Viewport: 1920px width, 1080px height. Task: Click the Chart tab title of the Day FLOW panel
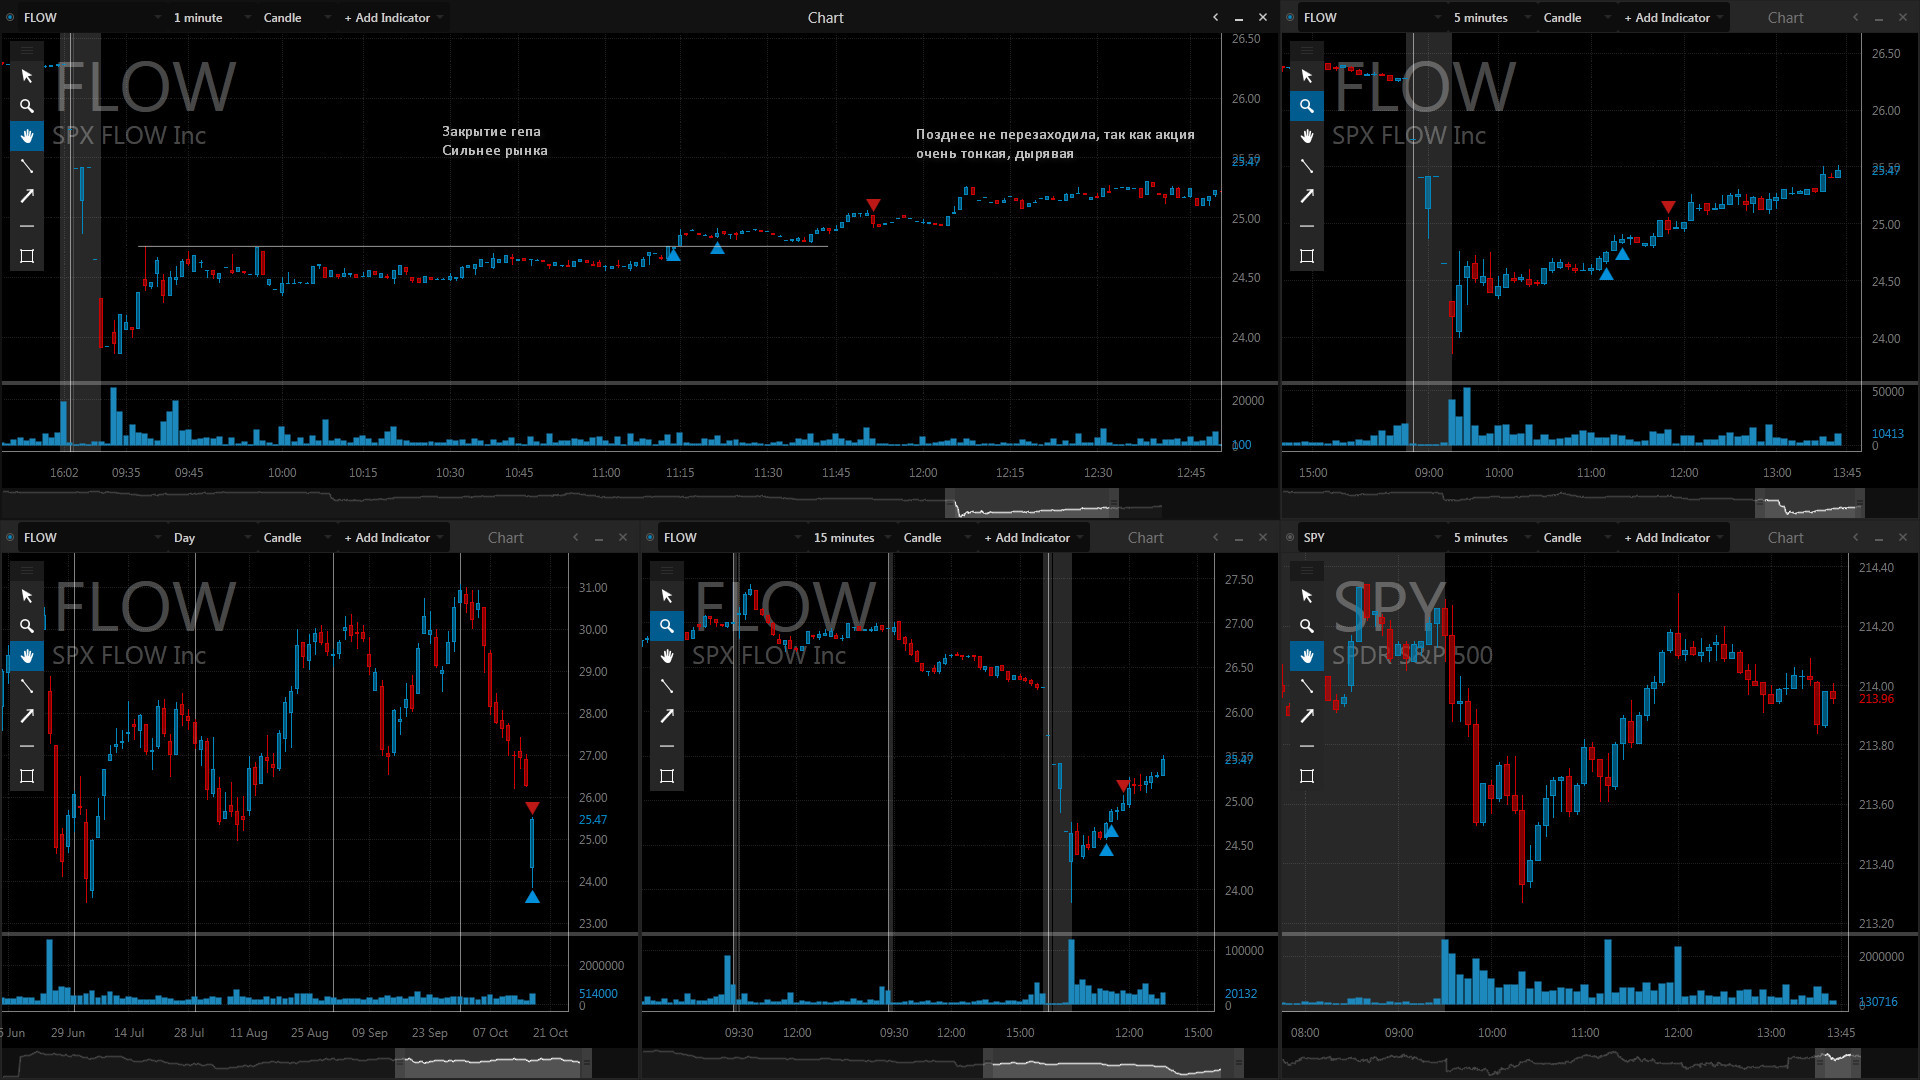pos(505,538)
